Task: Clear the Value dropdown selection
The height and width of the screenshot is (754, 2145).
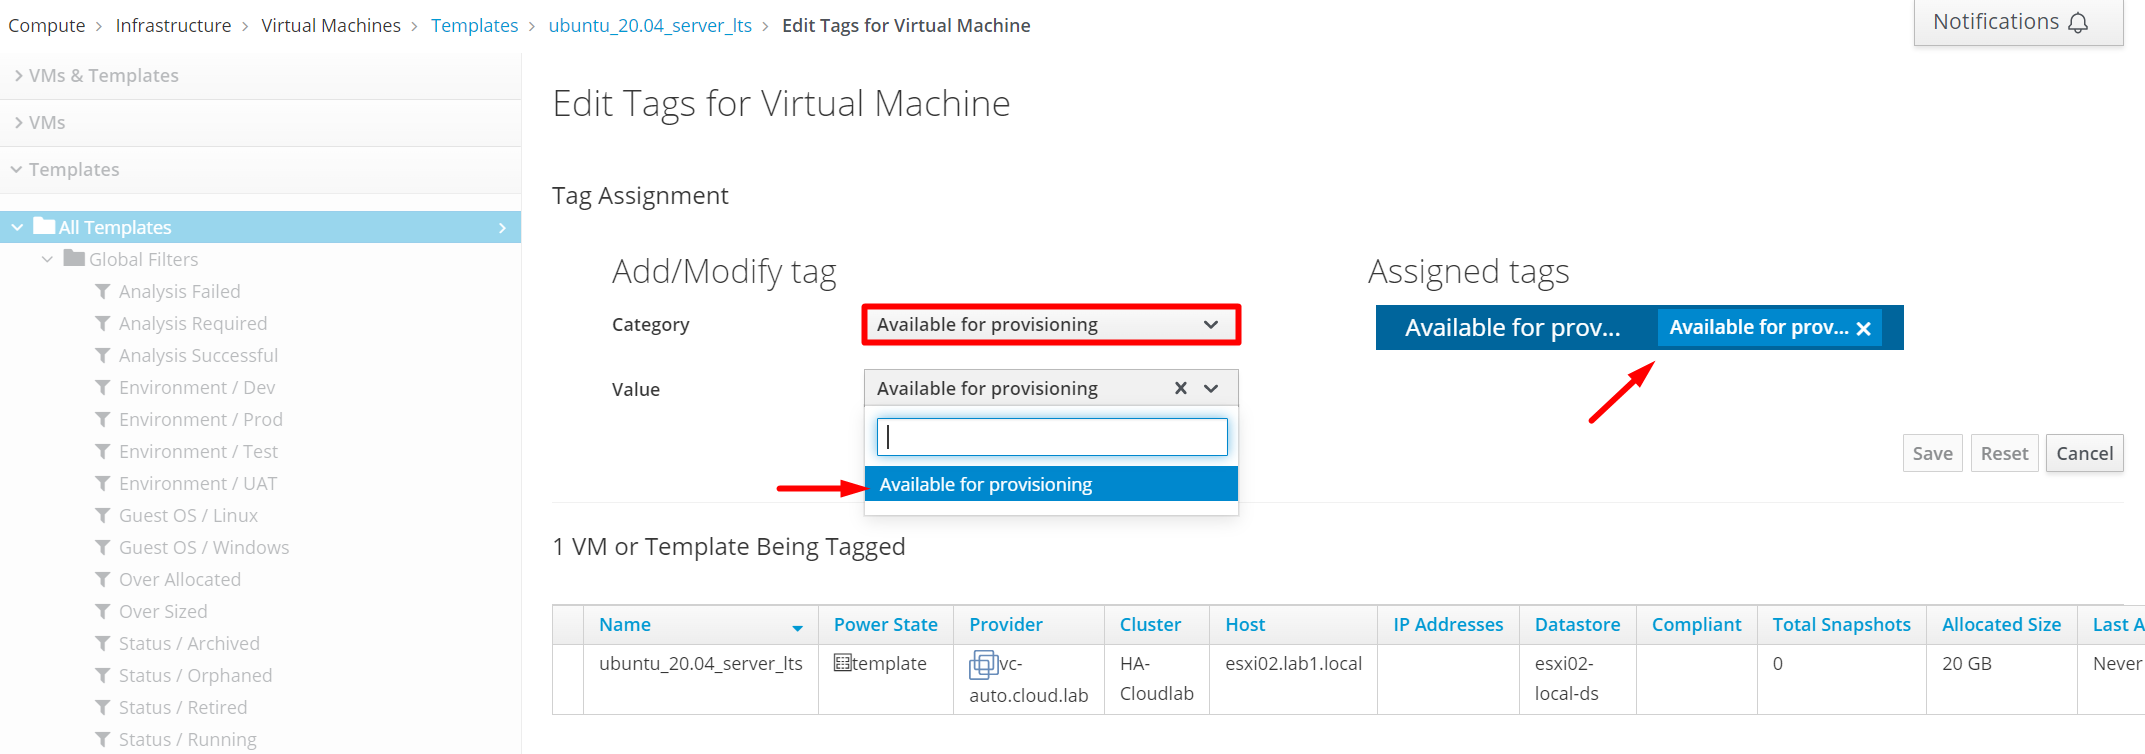Action: (x=1181, y=388)
